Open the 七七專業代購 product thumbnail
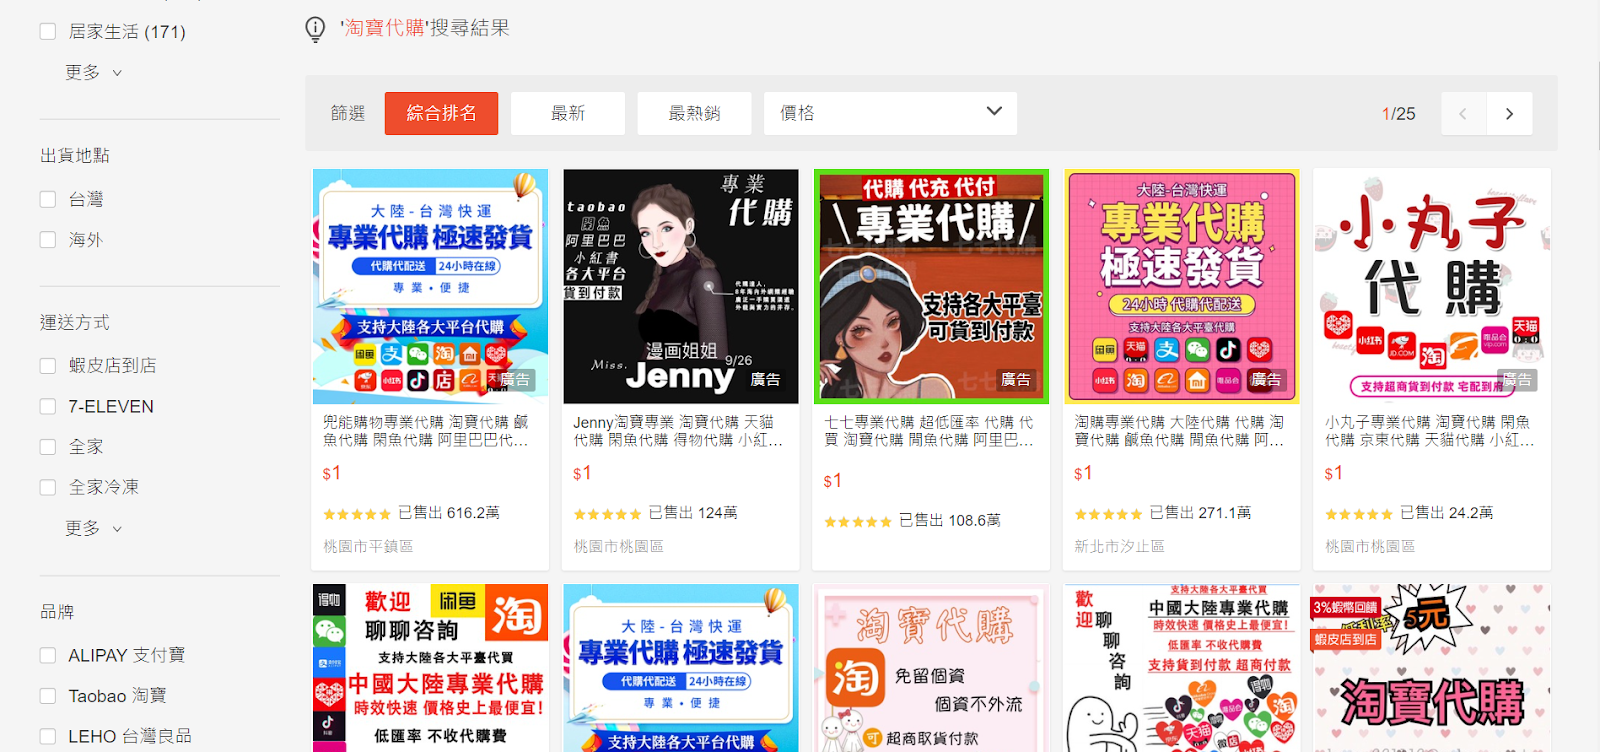The width and height of the screenshot is (1600, 752). [x=932, y=286]
